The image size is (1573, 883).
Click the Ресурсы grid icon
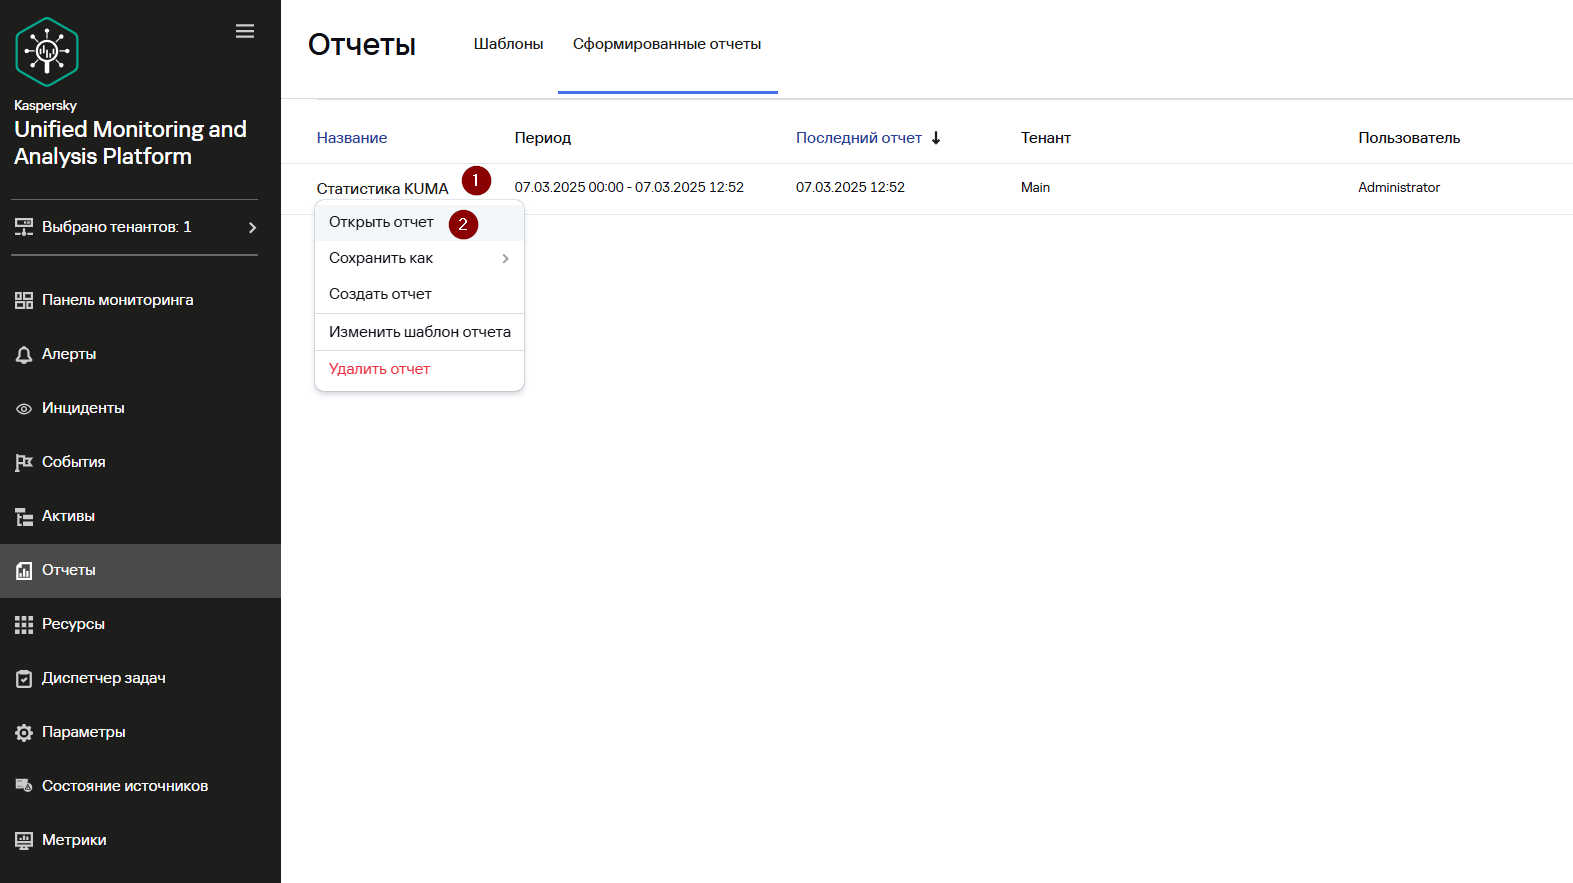(x=24, y=624)
